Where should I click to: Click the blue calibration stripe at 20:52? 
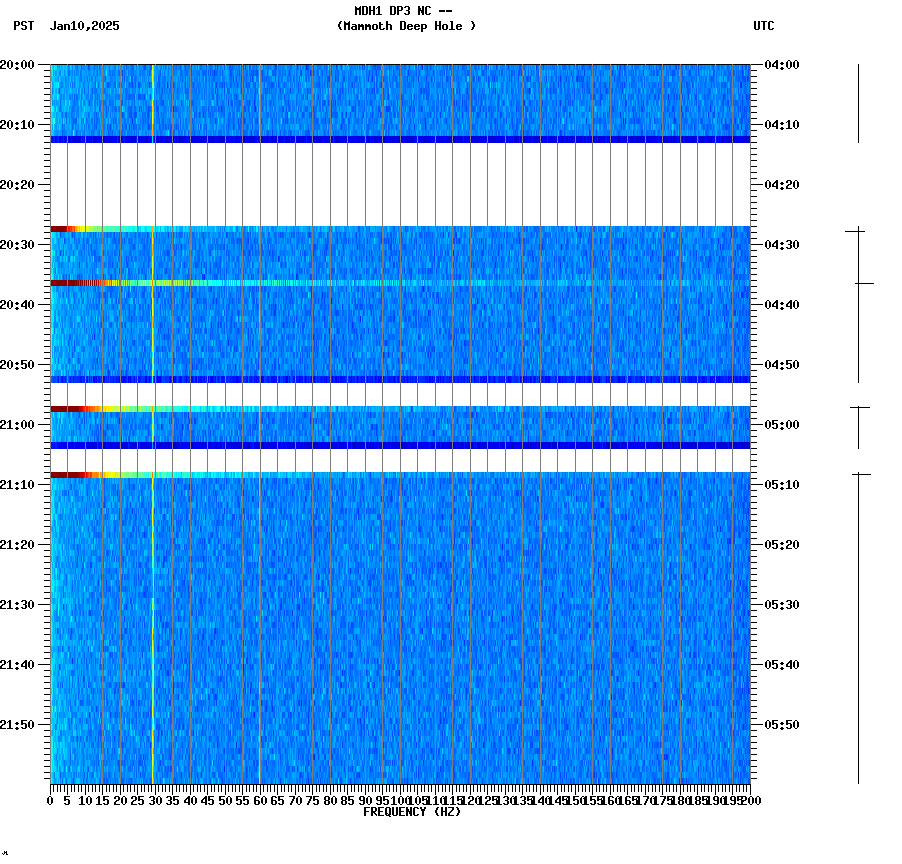tap(400, 377)
